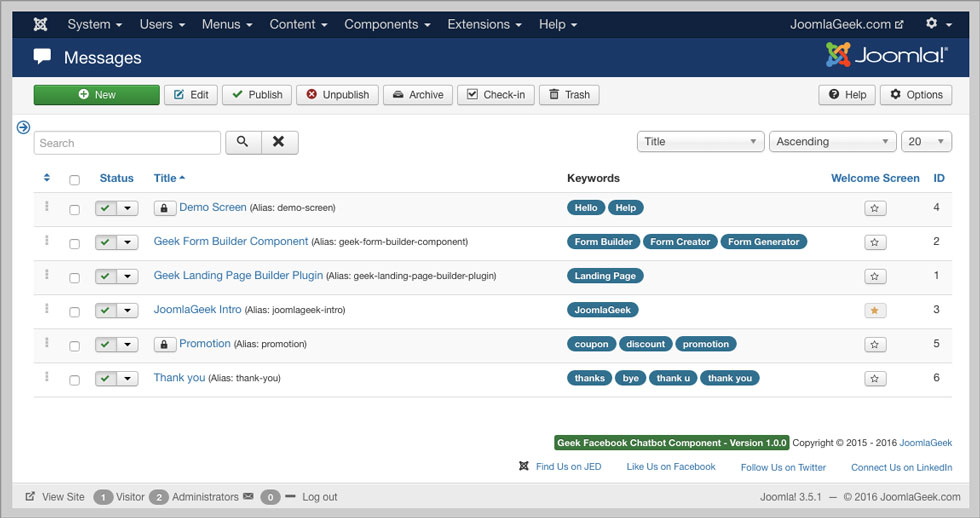Set Demo Screen as welcome screen star
This screenshot has height=518, width=980.
pos(874,208)
